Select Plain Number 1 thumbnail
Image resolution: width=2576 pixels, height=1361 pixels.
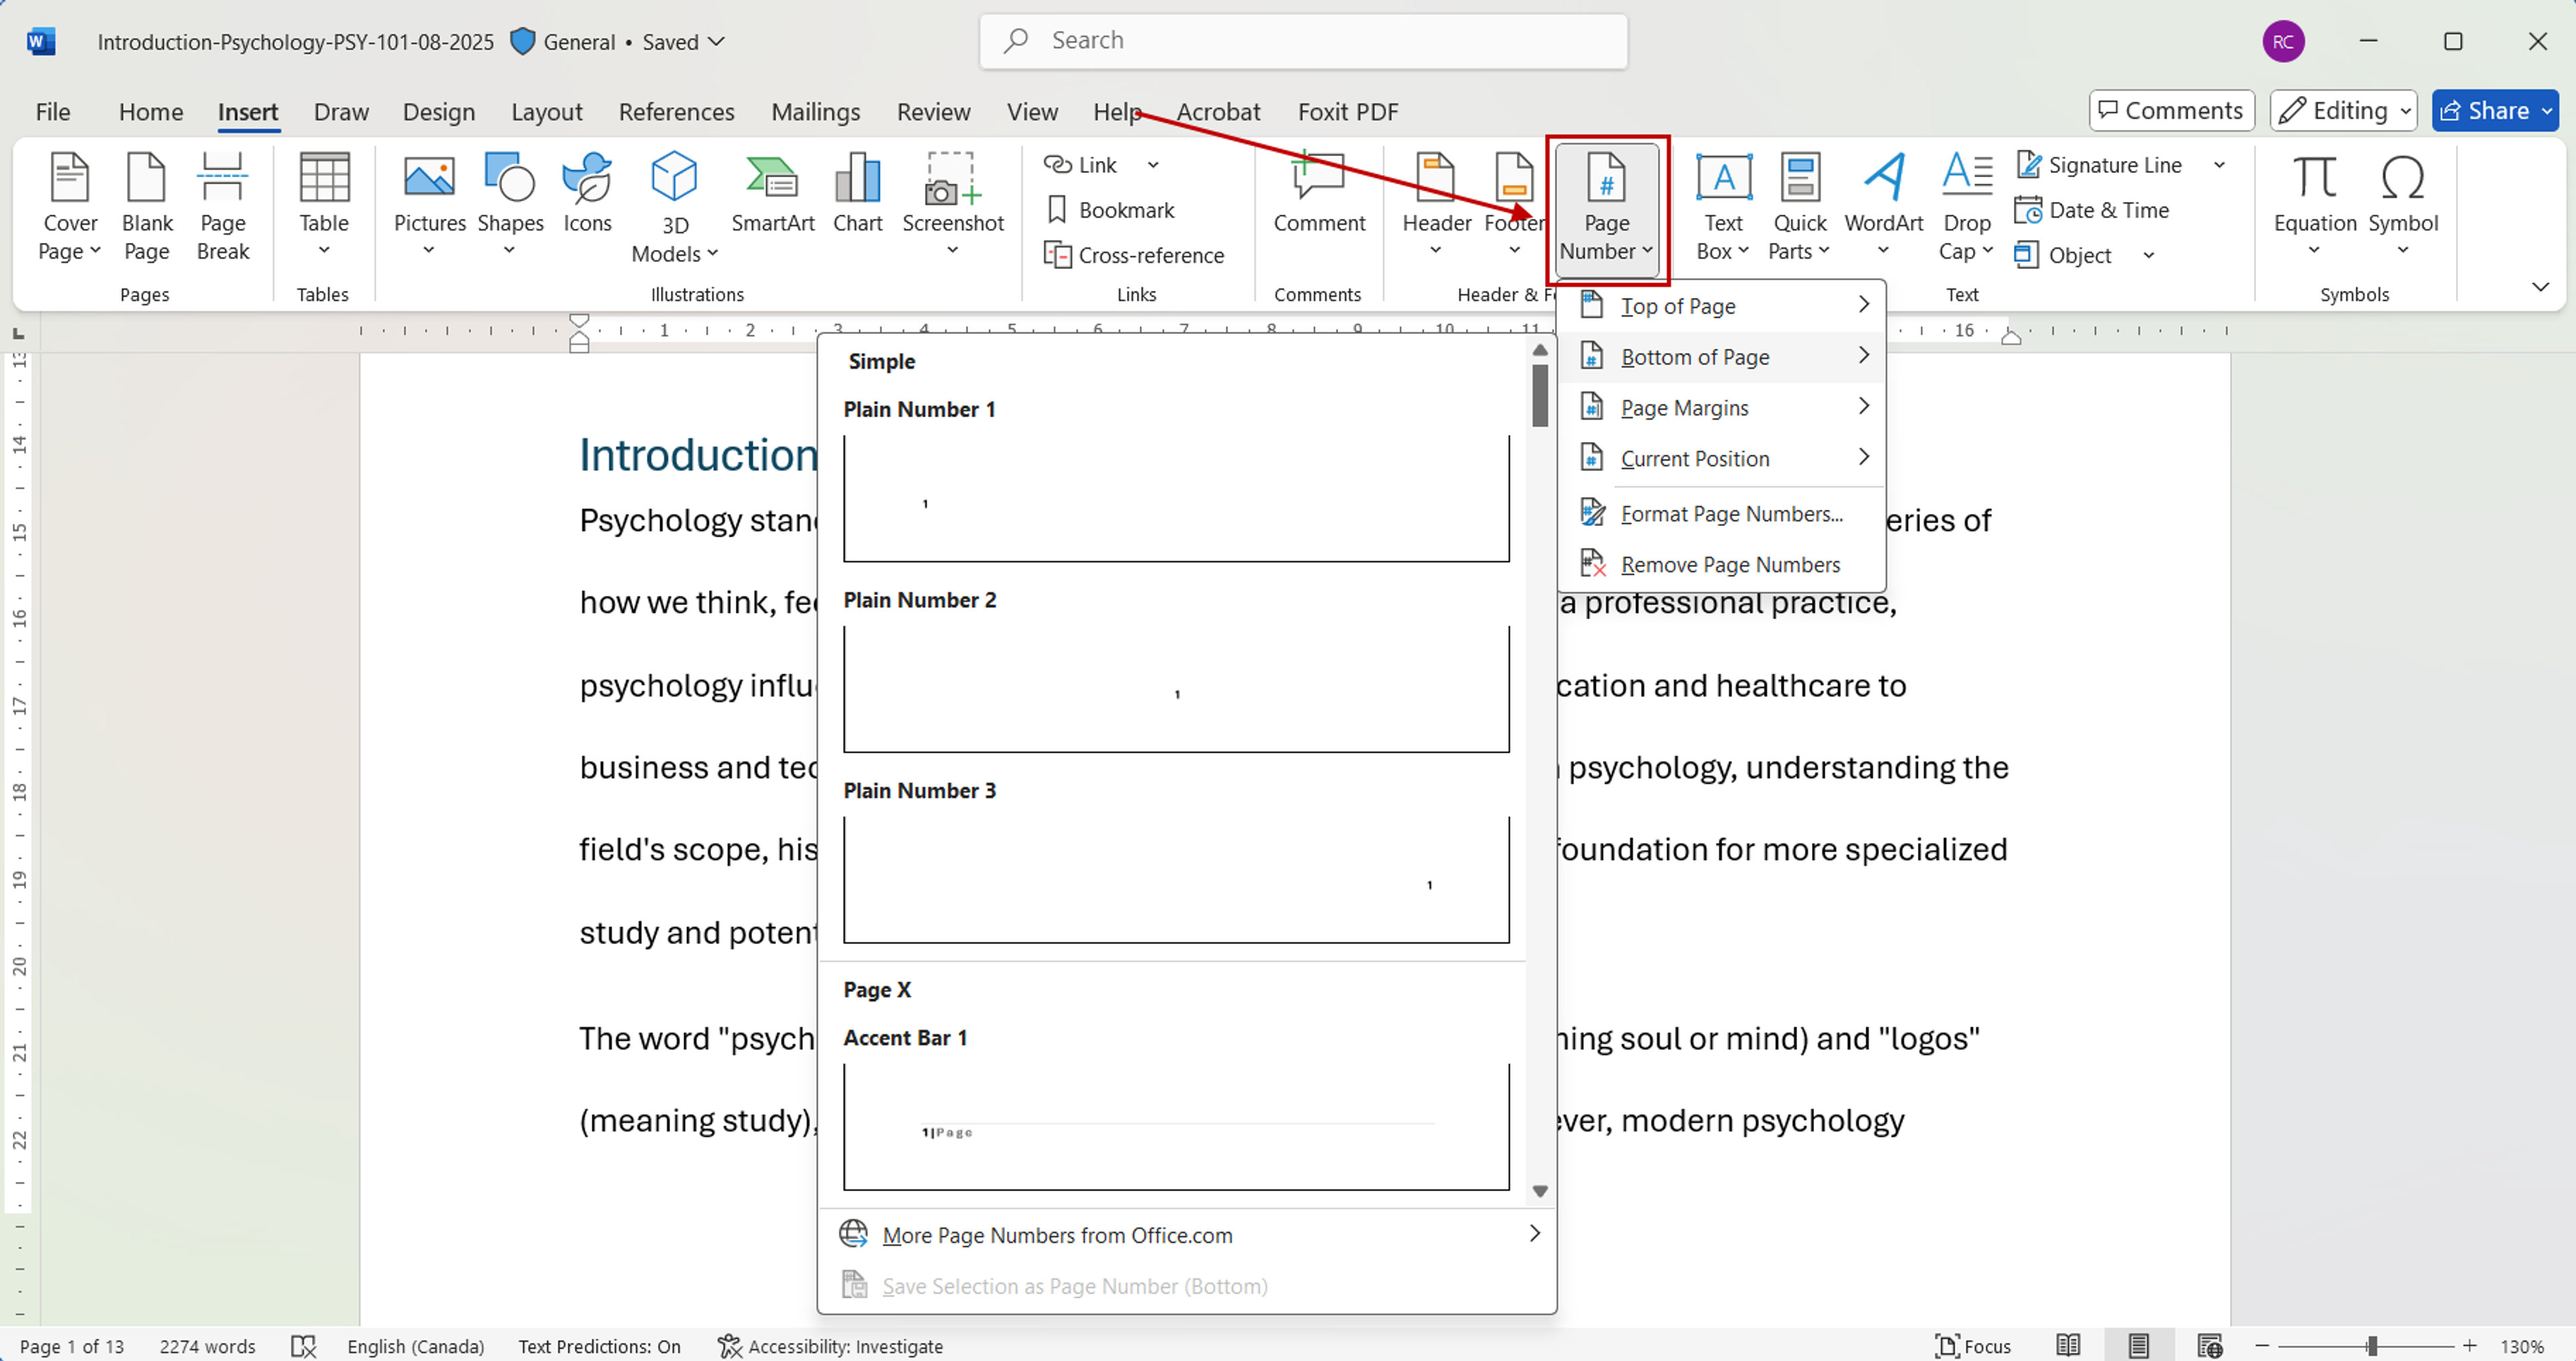pos(1176,498)
